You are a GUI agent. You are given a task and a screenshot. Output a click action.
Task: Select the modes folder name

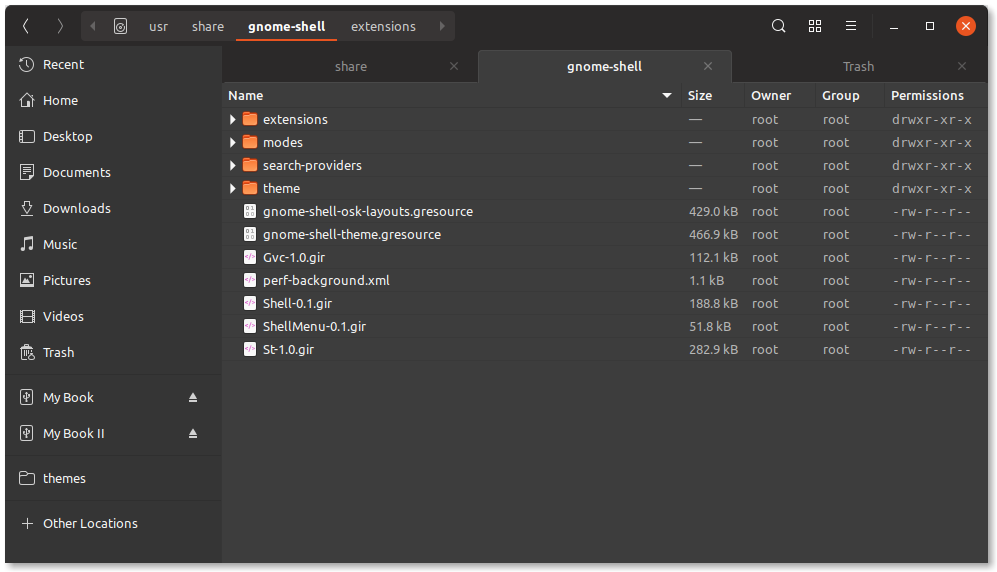(x=283, y=142)
